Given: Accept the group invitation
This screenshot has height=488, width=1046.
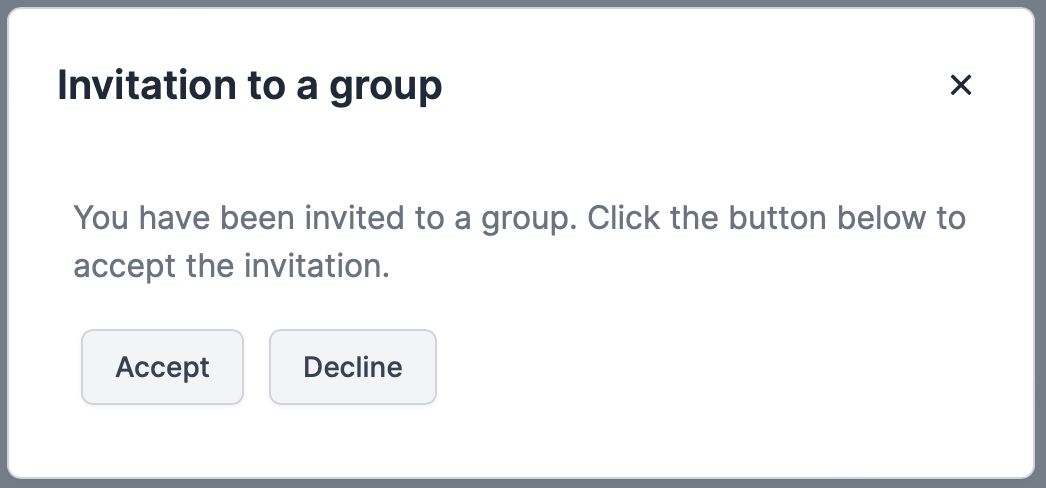Looking at the screenshot, I should [162, 367].
